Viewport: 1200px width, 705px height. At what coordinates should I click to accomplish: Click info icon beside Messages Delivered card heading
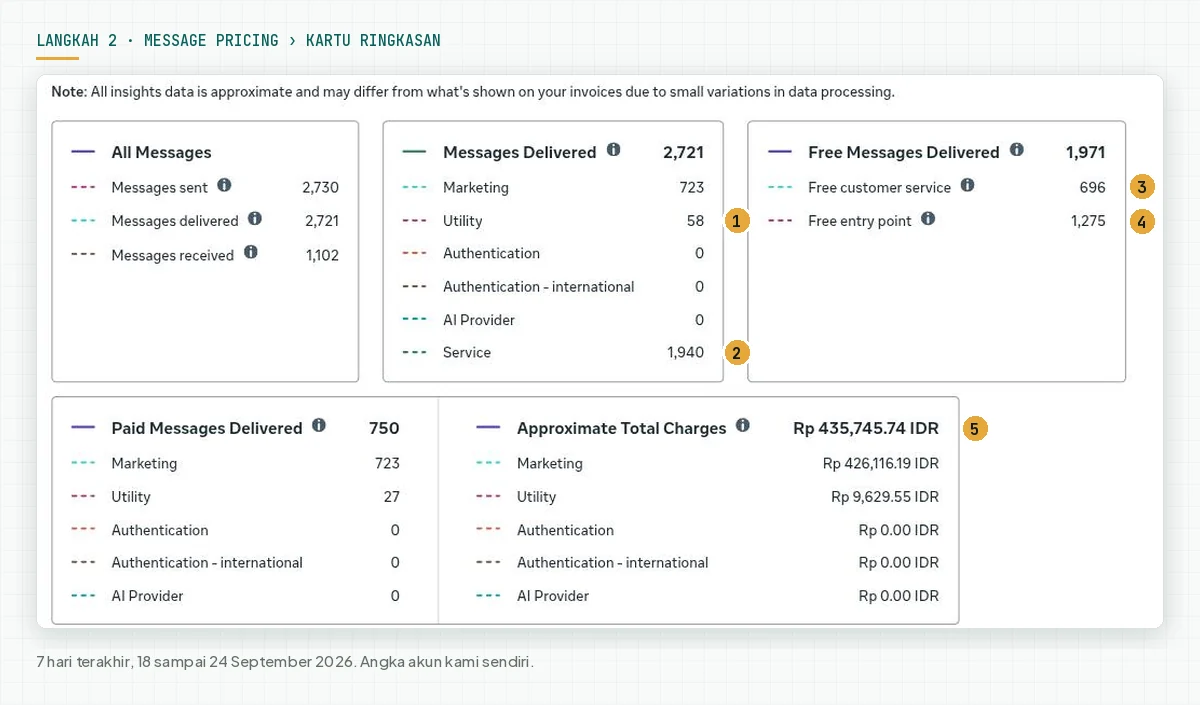[x=613, y=150]
